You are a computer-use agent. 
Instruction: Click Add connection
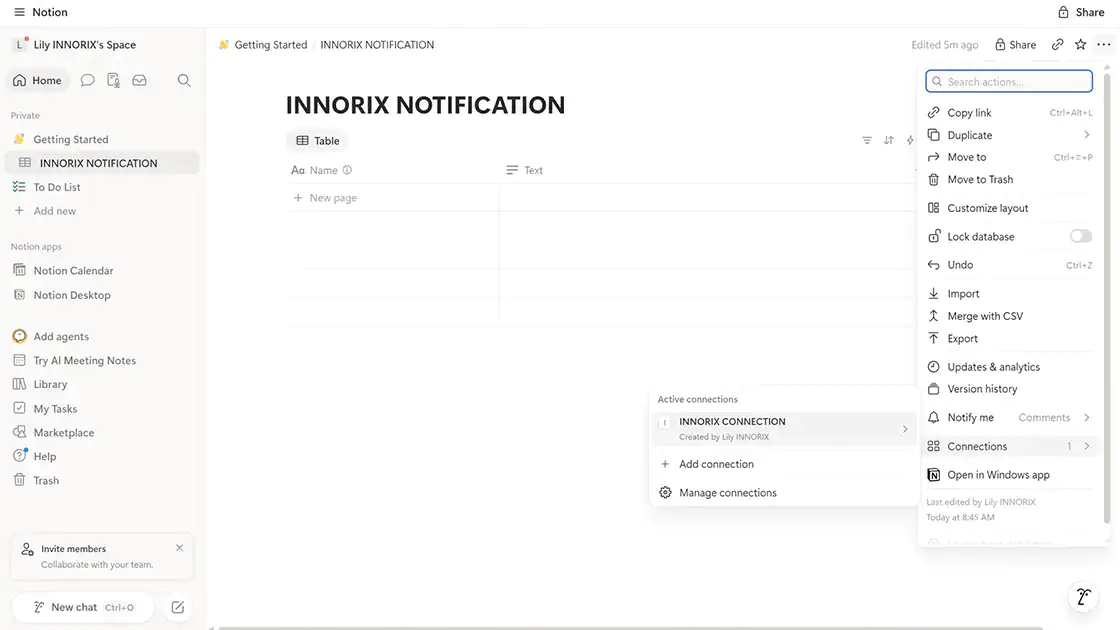(784, 464)
